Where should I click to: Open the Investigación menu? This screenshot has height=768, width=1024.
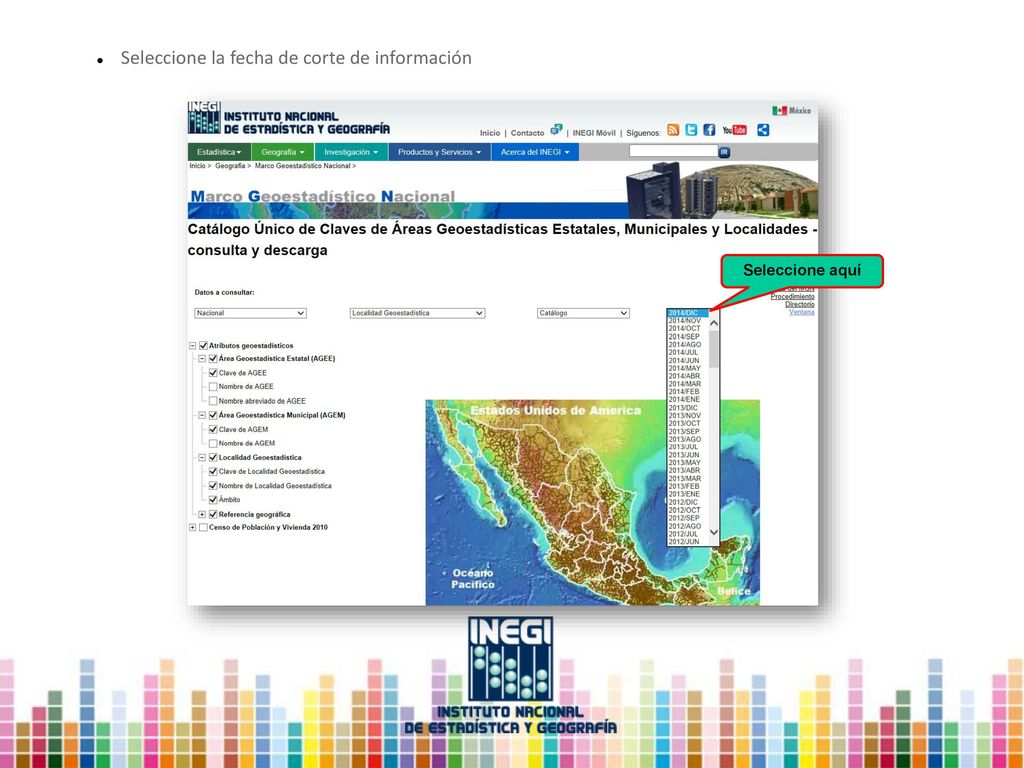click(351, 152)
